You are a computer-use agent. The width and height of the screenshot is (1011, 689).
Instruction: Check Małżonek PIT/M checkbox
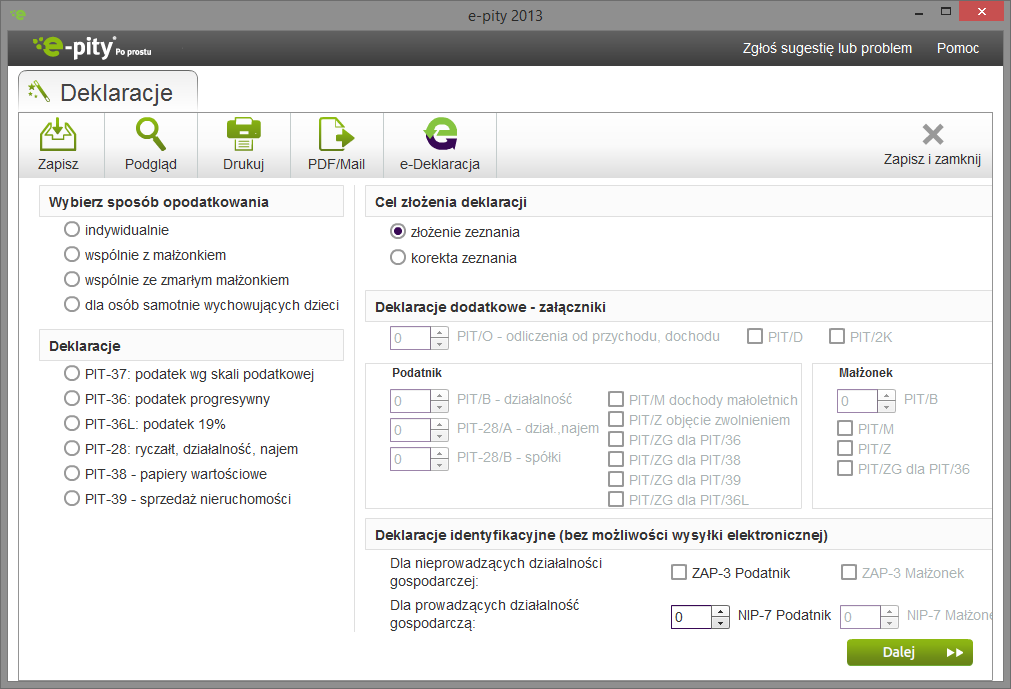tap(845, 428)
